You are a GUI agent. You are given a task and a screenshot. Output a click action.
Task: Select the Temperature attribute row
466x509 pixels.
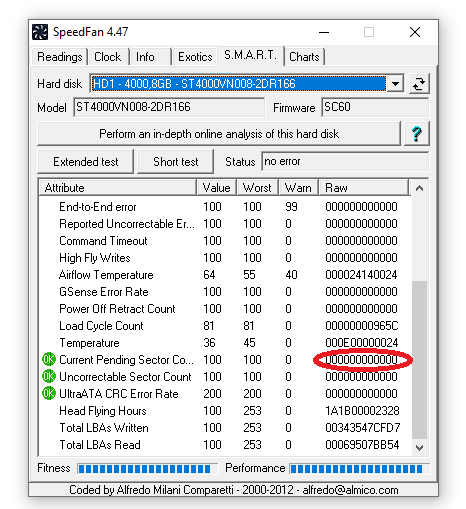225,343
